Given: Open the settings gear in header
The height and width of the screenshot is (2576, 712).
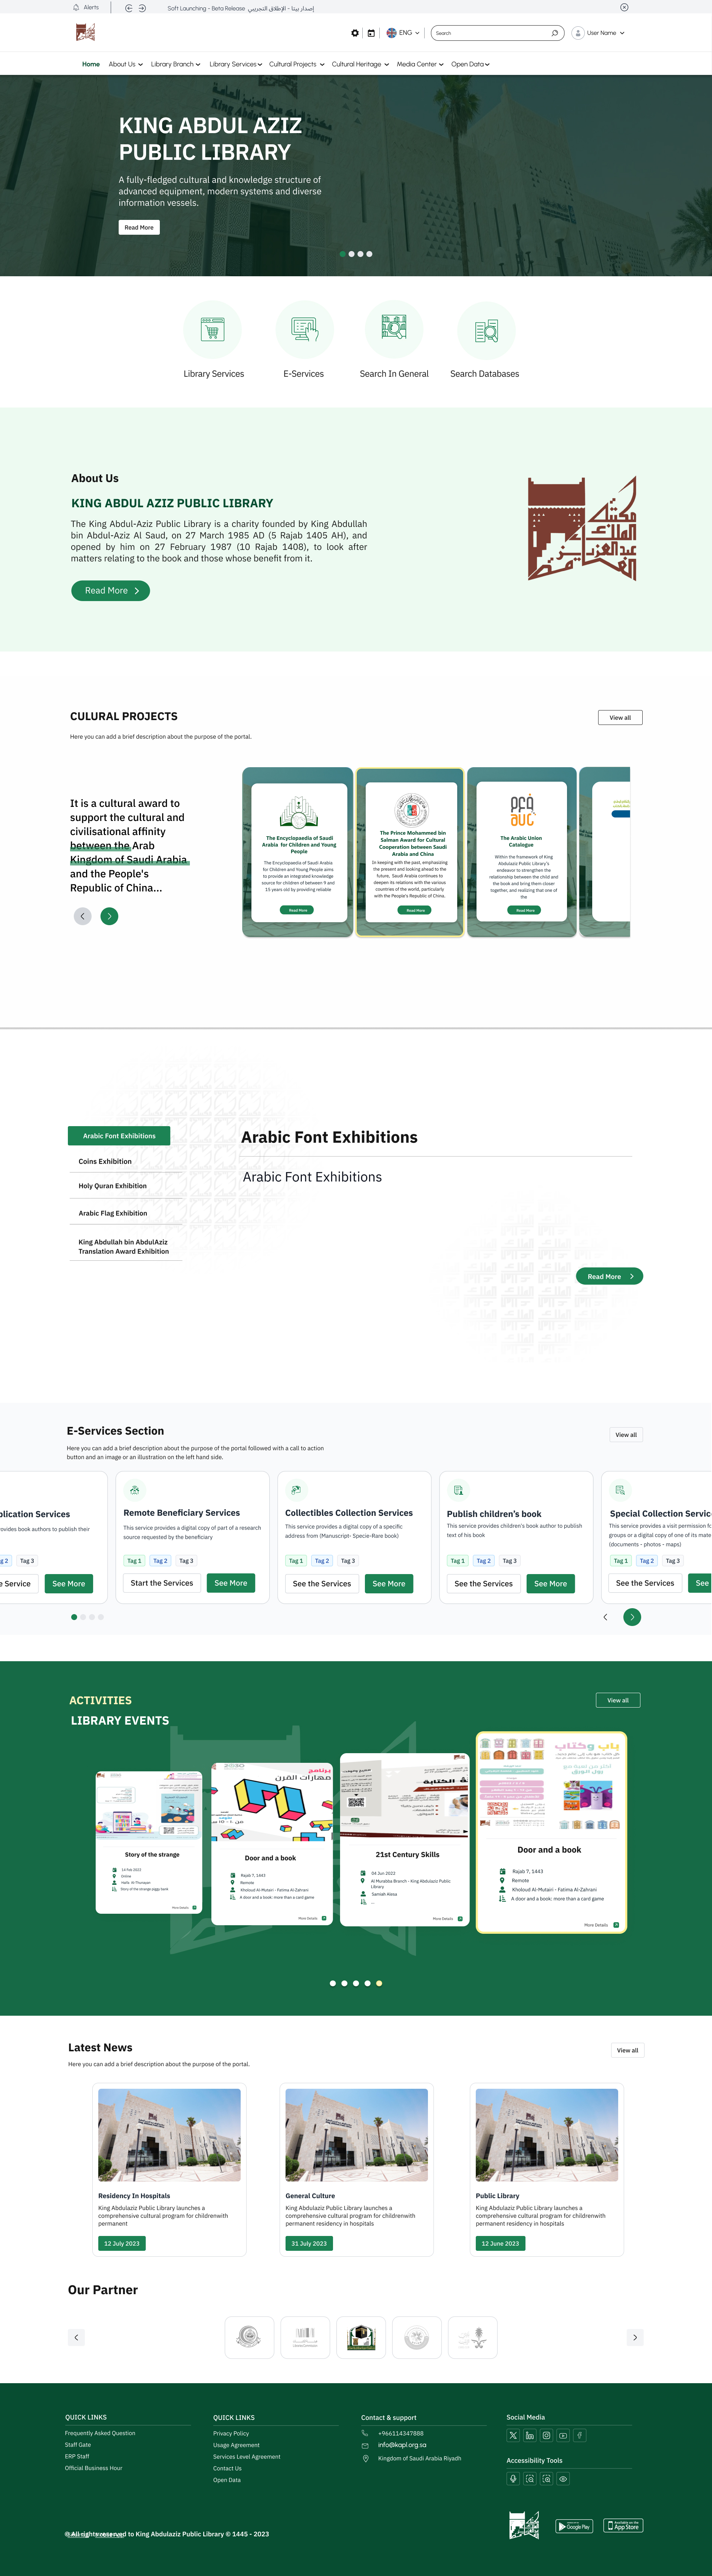Looking at the screenshot, I should click(x=355, y=33).
